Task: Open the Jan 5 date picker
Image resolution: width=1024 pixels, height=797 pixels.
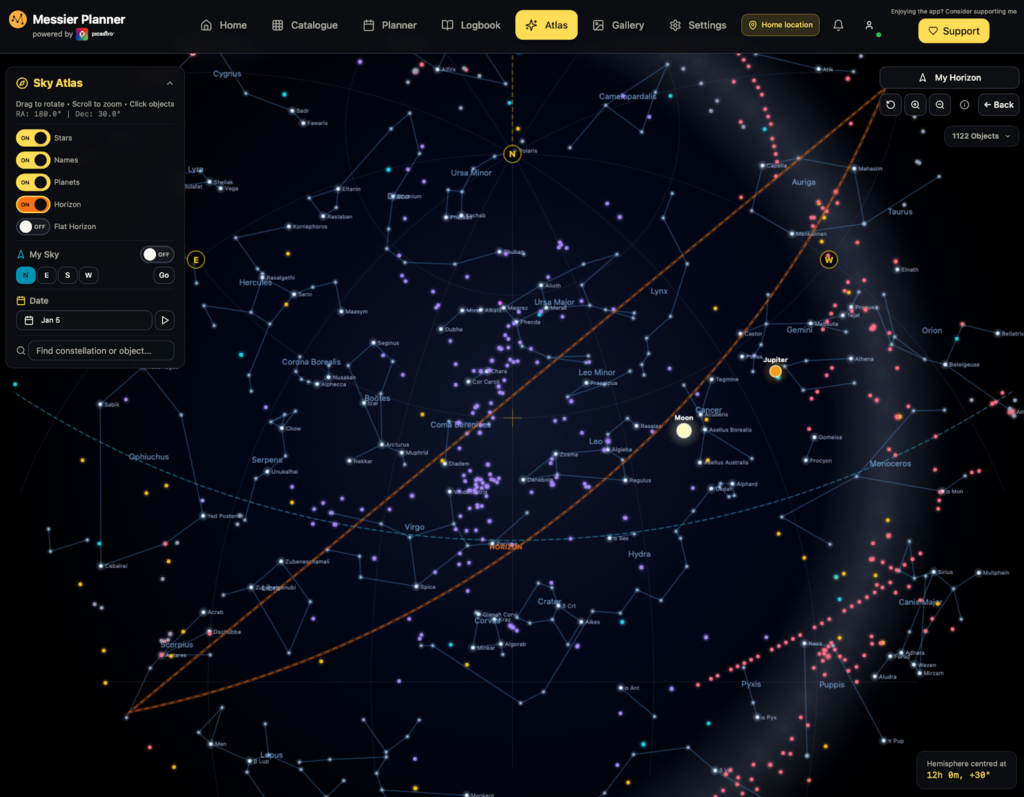Action: tap(84, 321)
